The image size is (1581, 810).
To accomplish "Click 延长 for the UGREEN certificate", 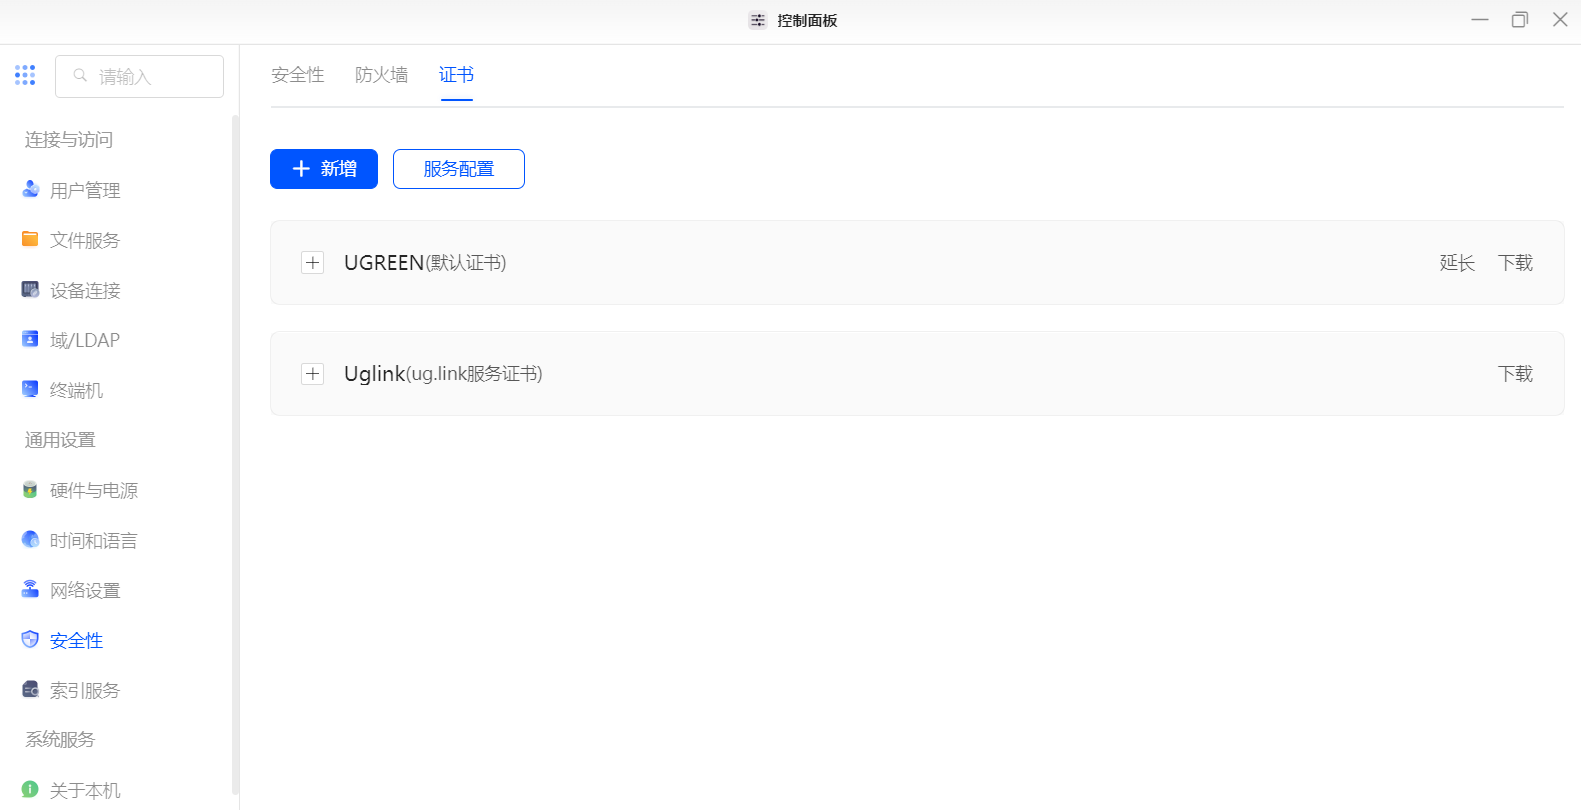I will pos(1457,263).
